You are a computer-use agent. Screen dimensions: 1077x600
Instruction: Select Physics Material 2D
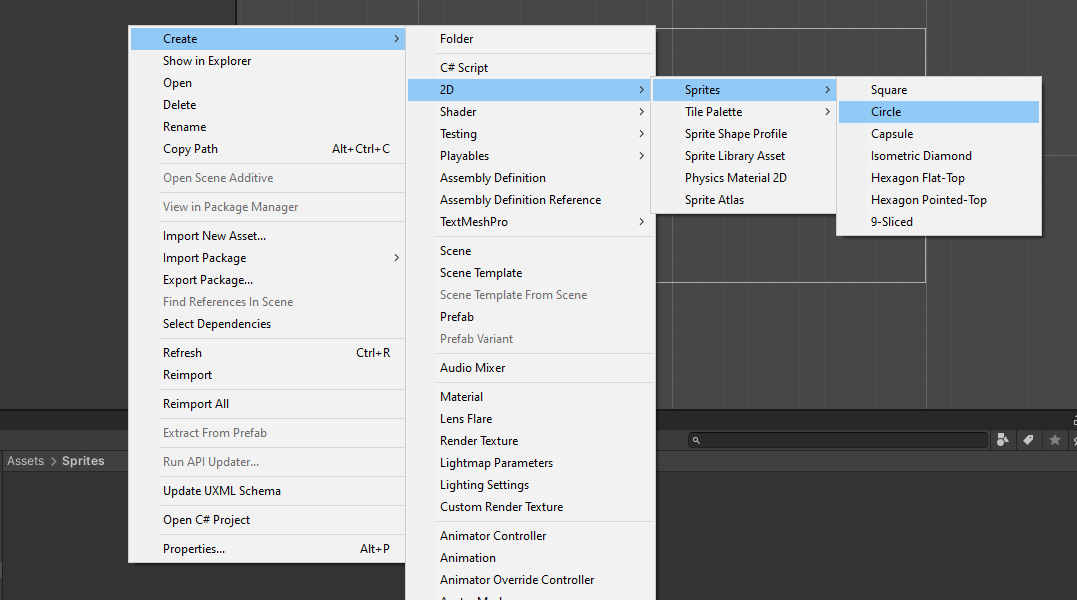coord(735,178)
